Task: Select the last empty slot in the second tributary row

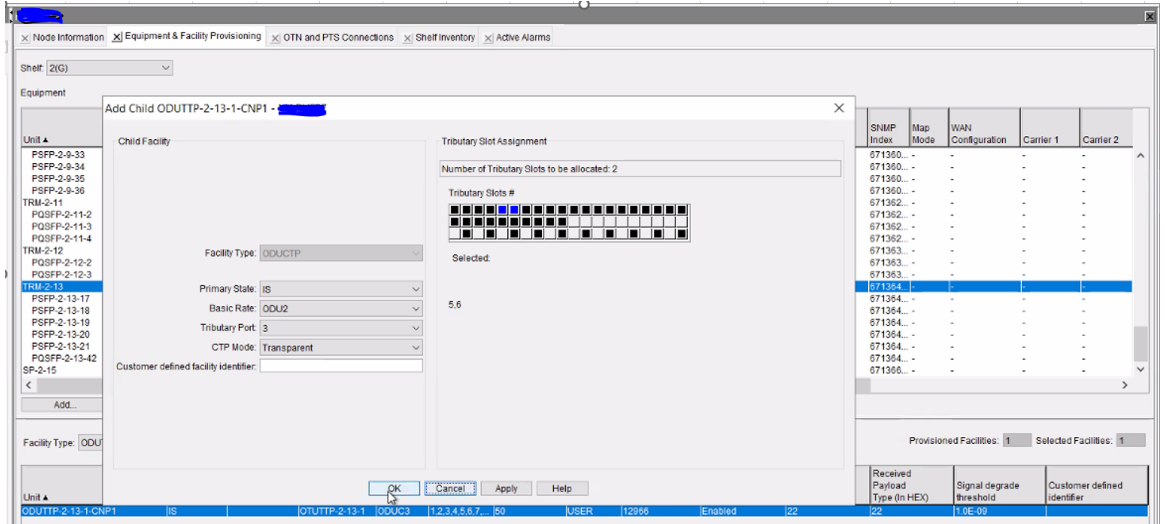Action: (682, 222)
